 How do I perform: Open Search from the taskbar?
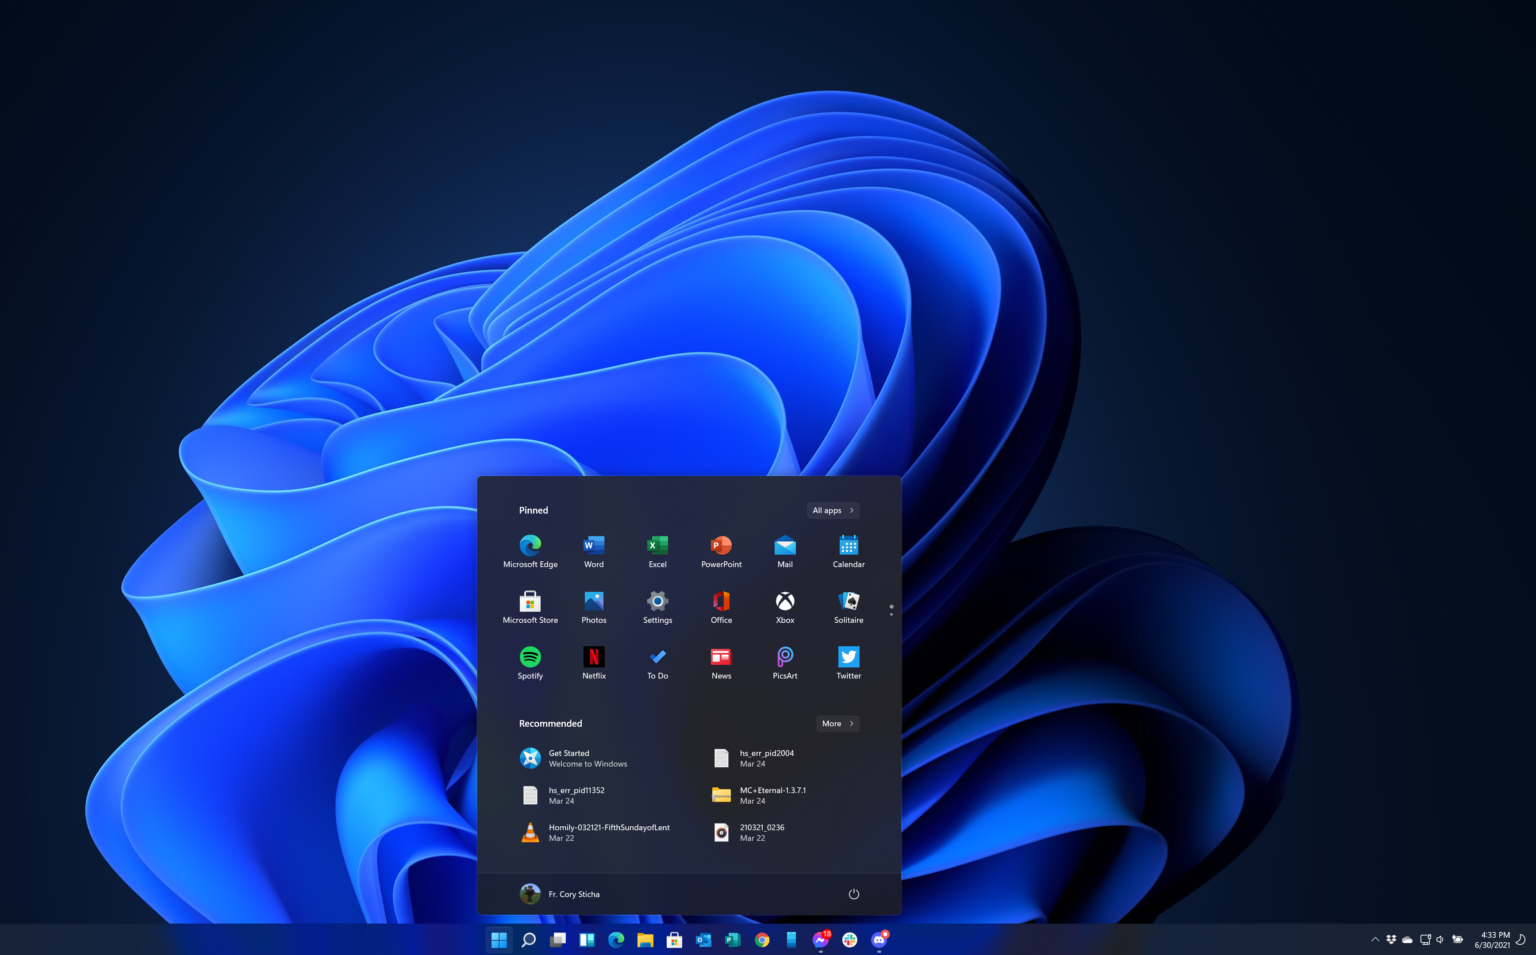point(529,940)
